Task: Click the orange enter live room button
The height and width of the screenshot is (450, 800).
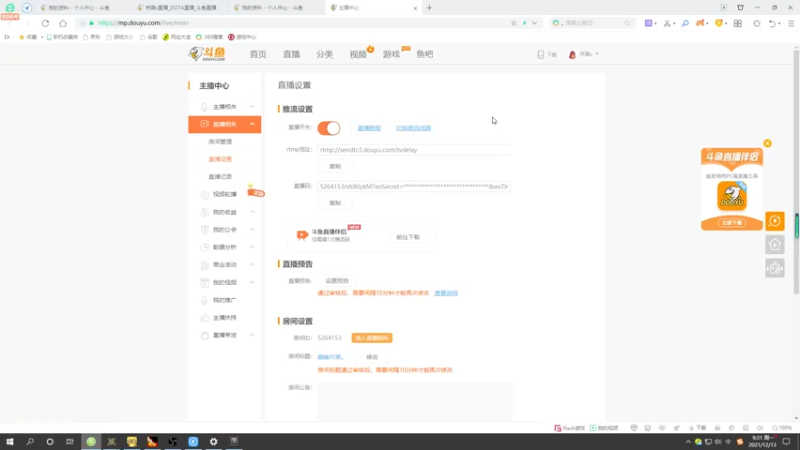Action: tap(372, 338)
